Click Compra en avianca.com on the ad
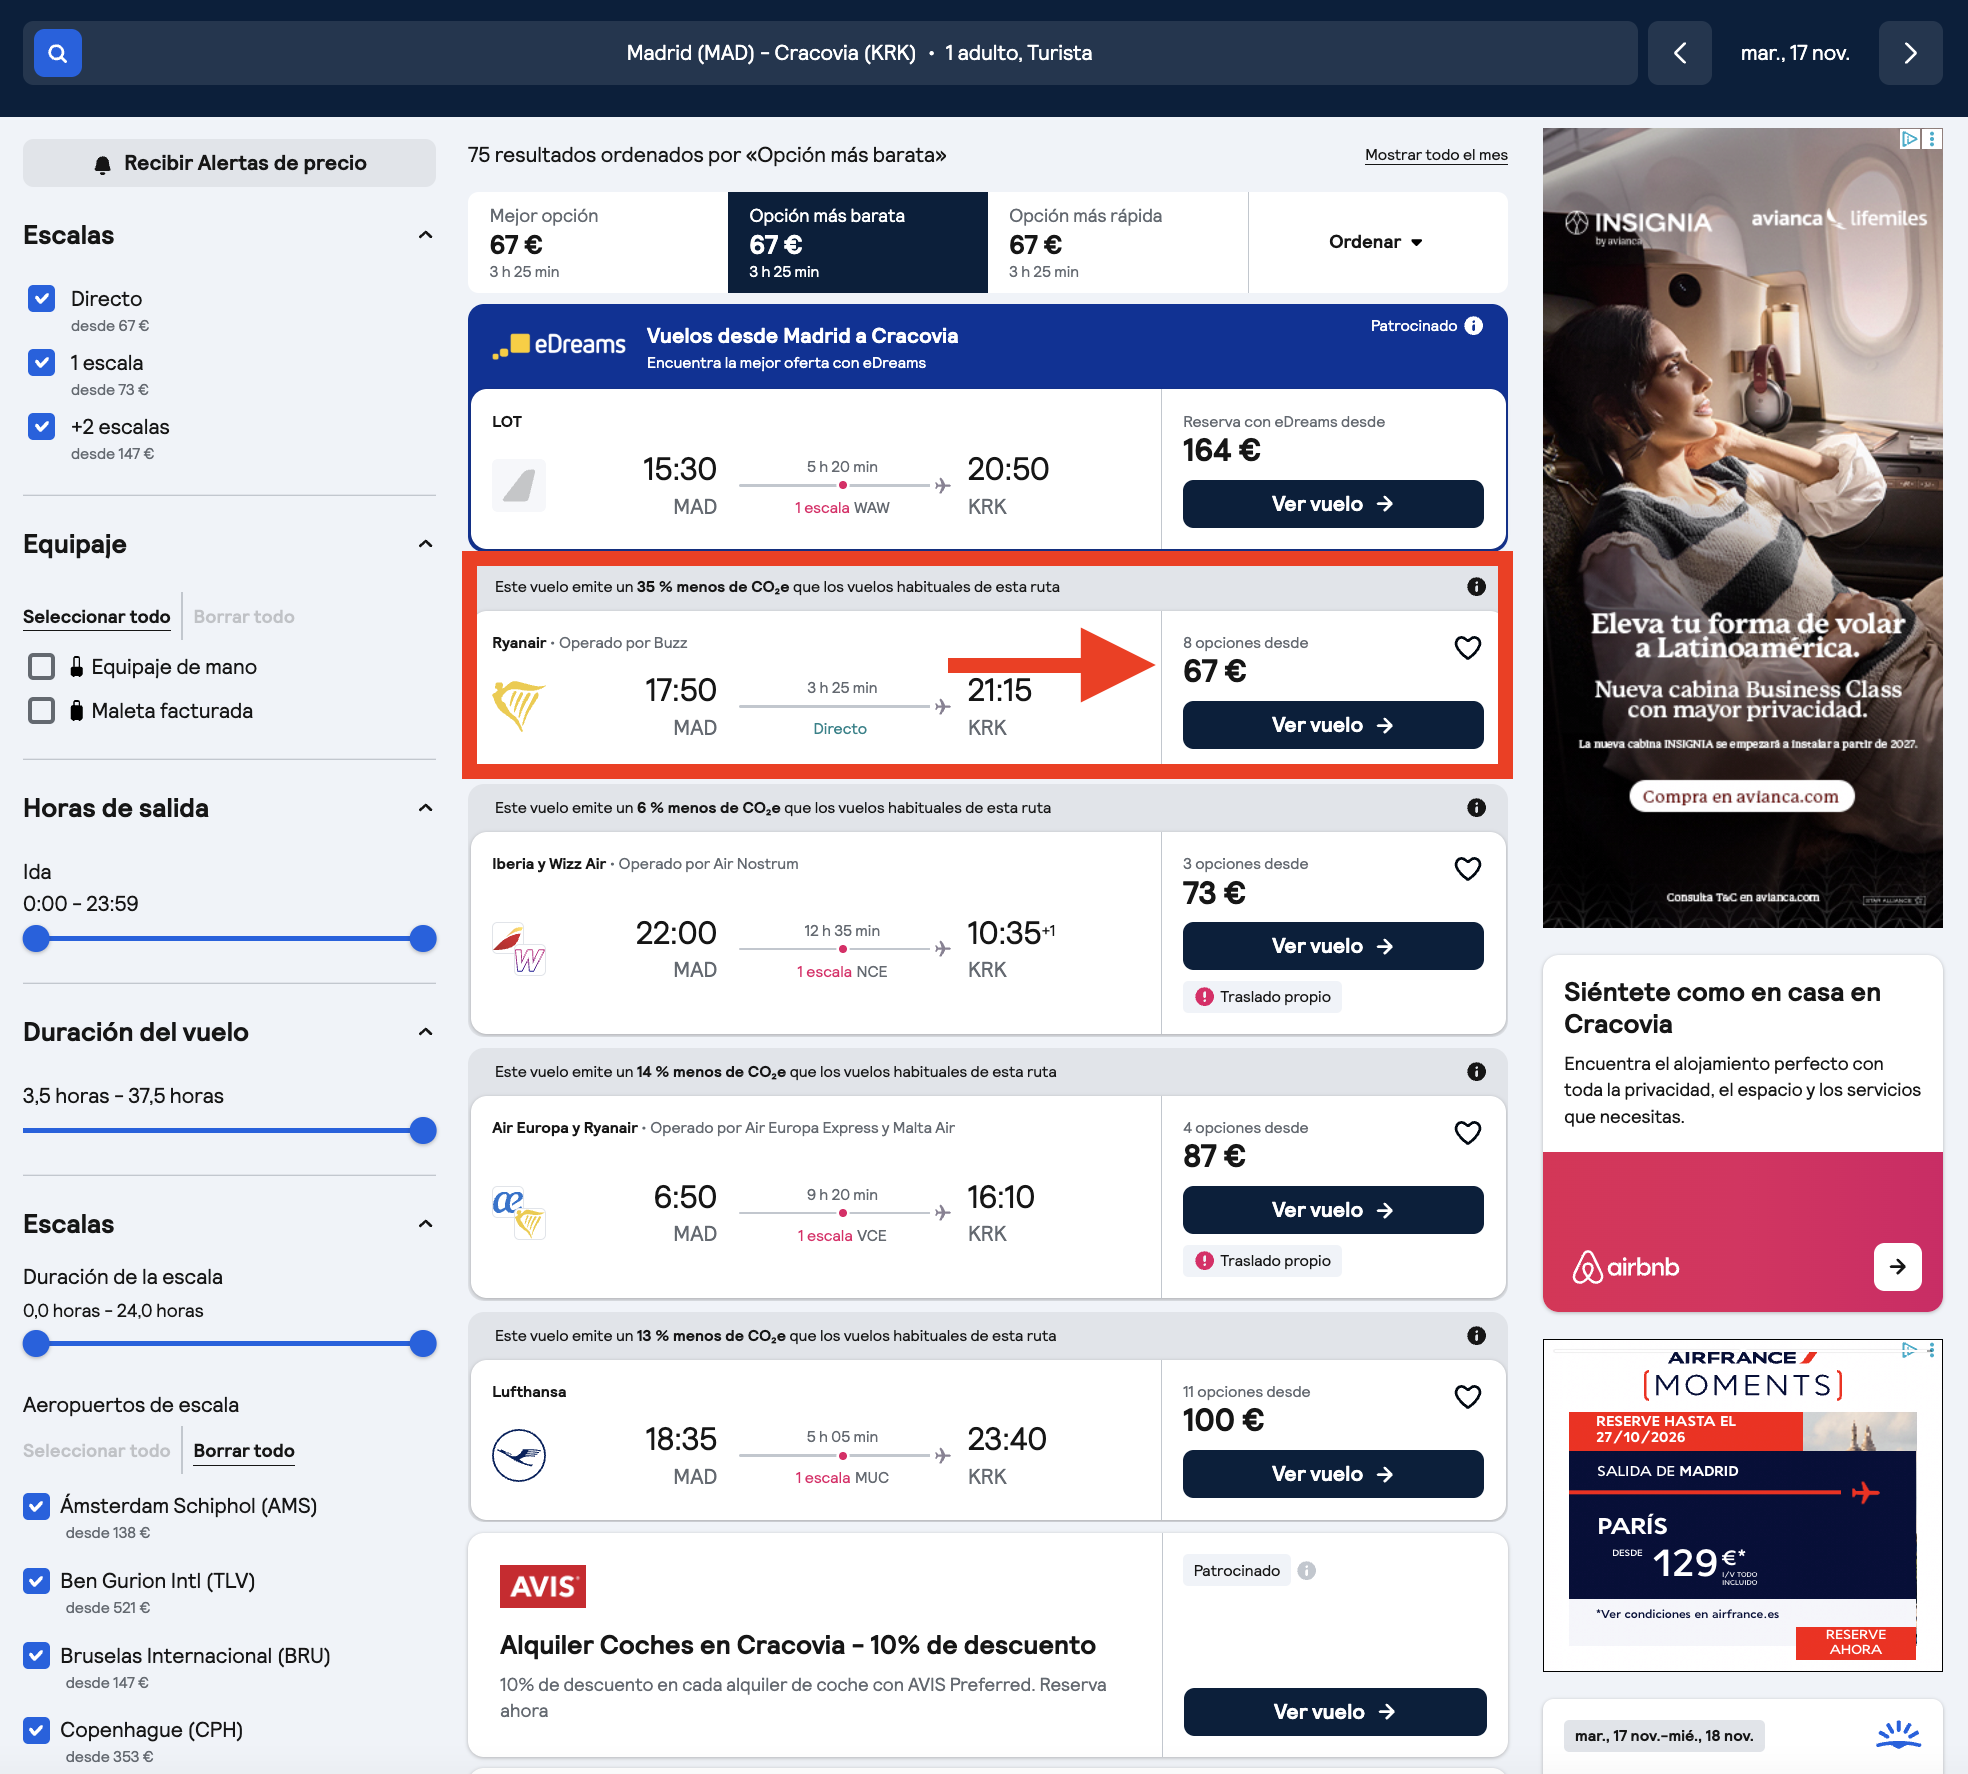1968x1774 pixels. [1741, 797]
